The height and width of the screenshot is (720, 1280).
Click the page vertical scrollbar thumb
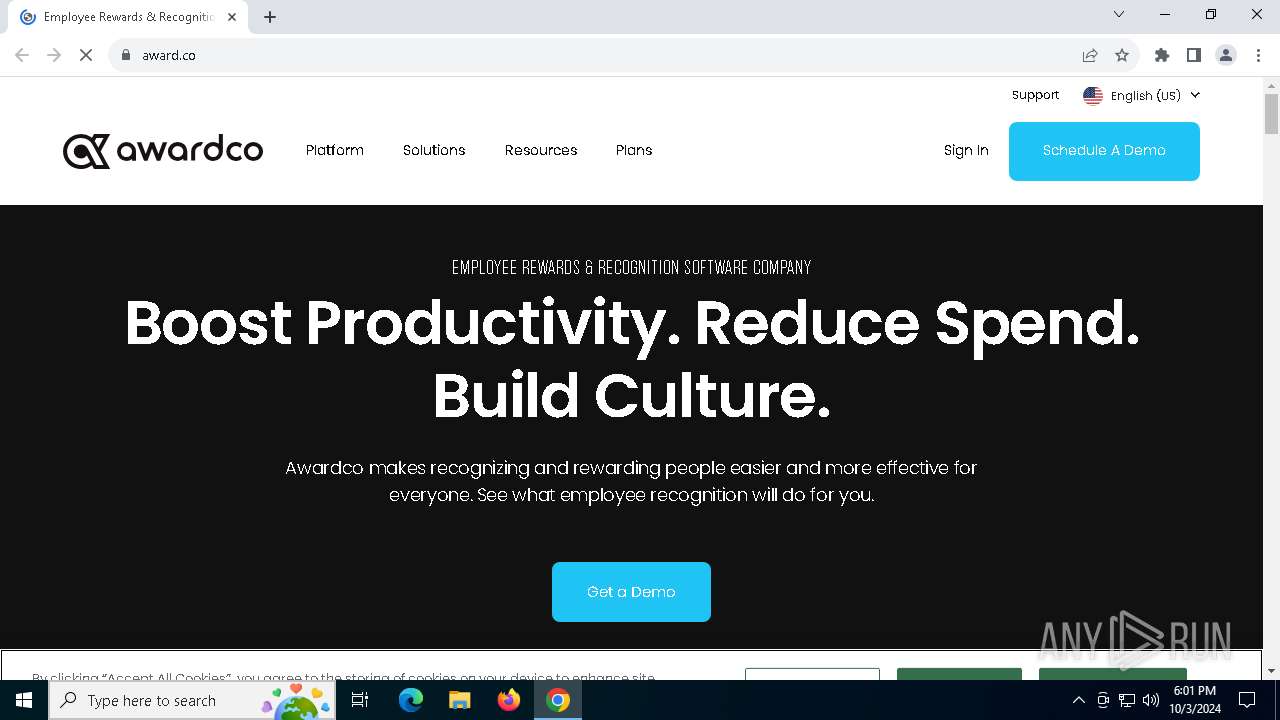(1271, 113)
